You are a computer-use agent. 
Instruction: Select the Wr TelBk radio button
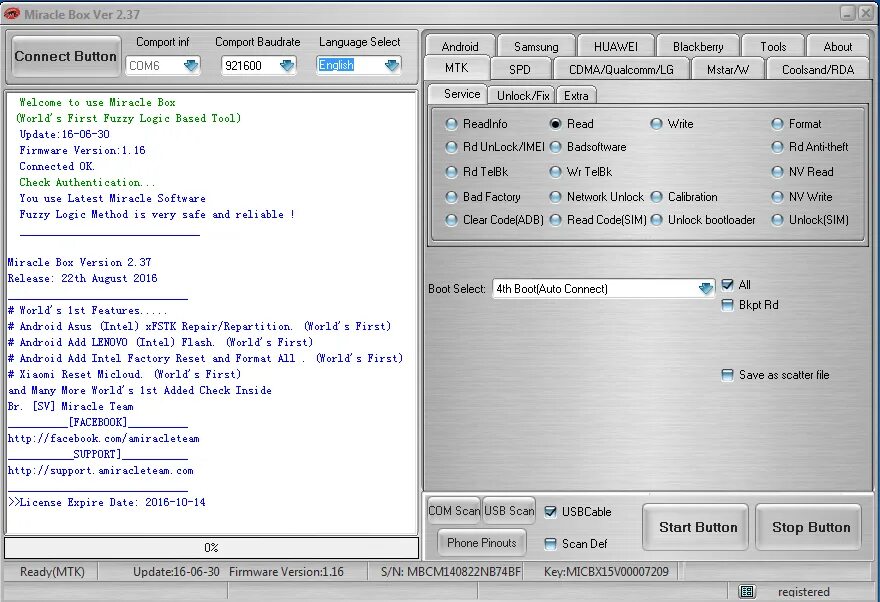coord(580,172)
